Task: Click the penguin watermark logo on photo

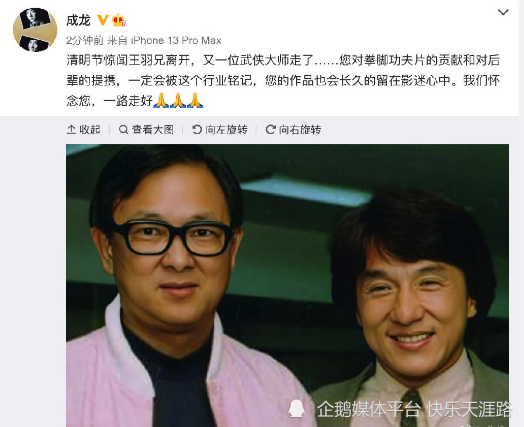Action: coord(296,409)
